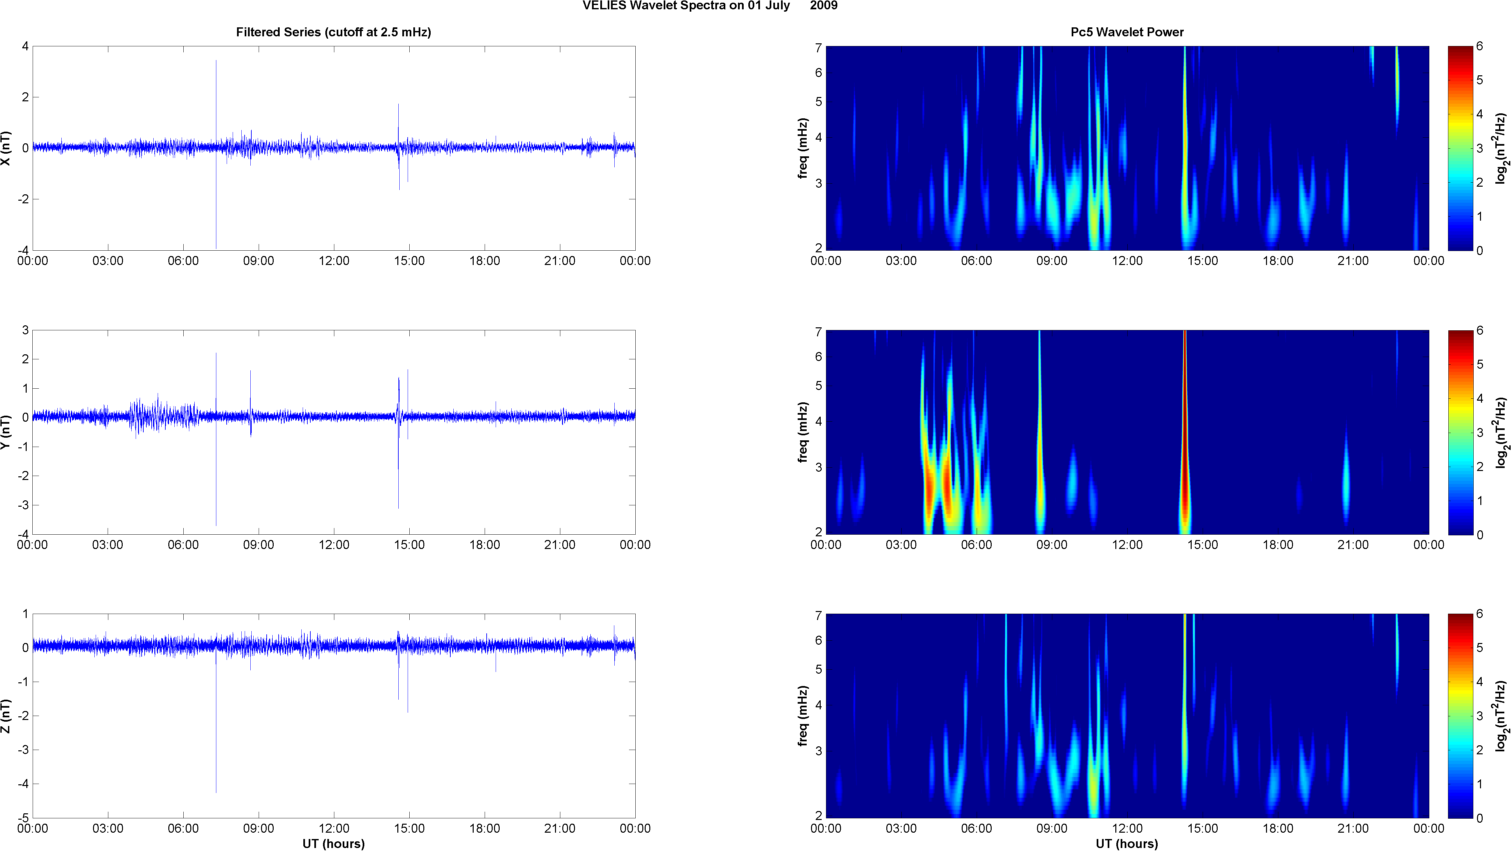This screenshot has width=1511, height=851.
Task: Click 'Filtered Series (cutoff at 2.5 mHz)' heading
Action: [x=334, y=32]
